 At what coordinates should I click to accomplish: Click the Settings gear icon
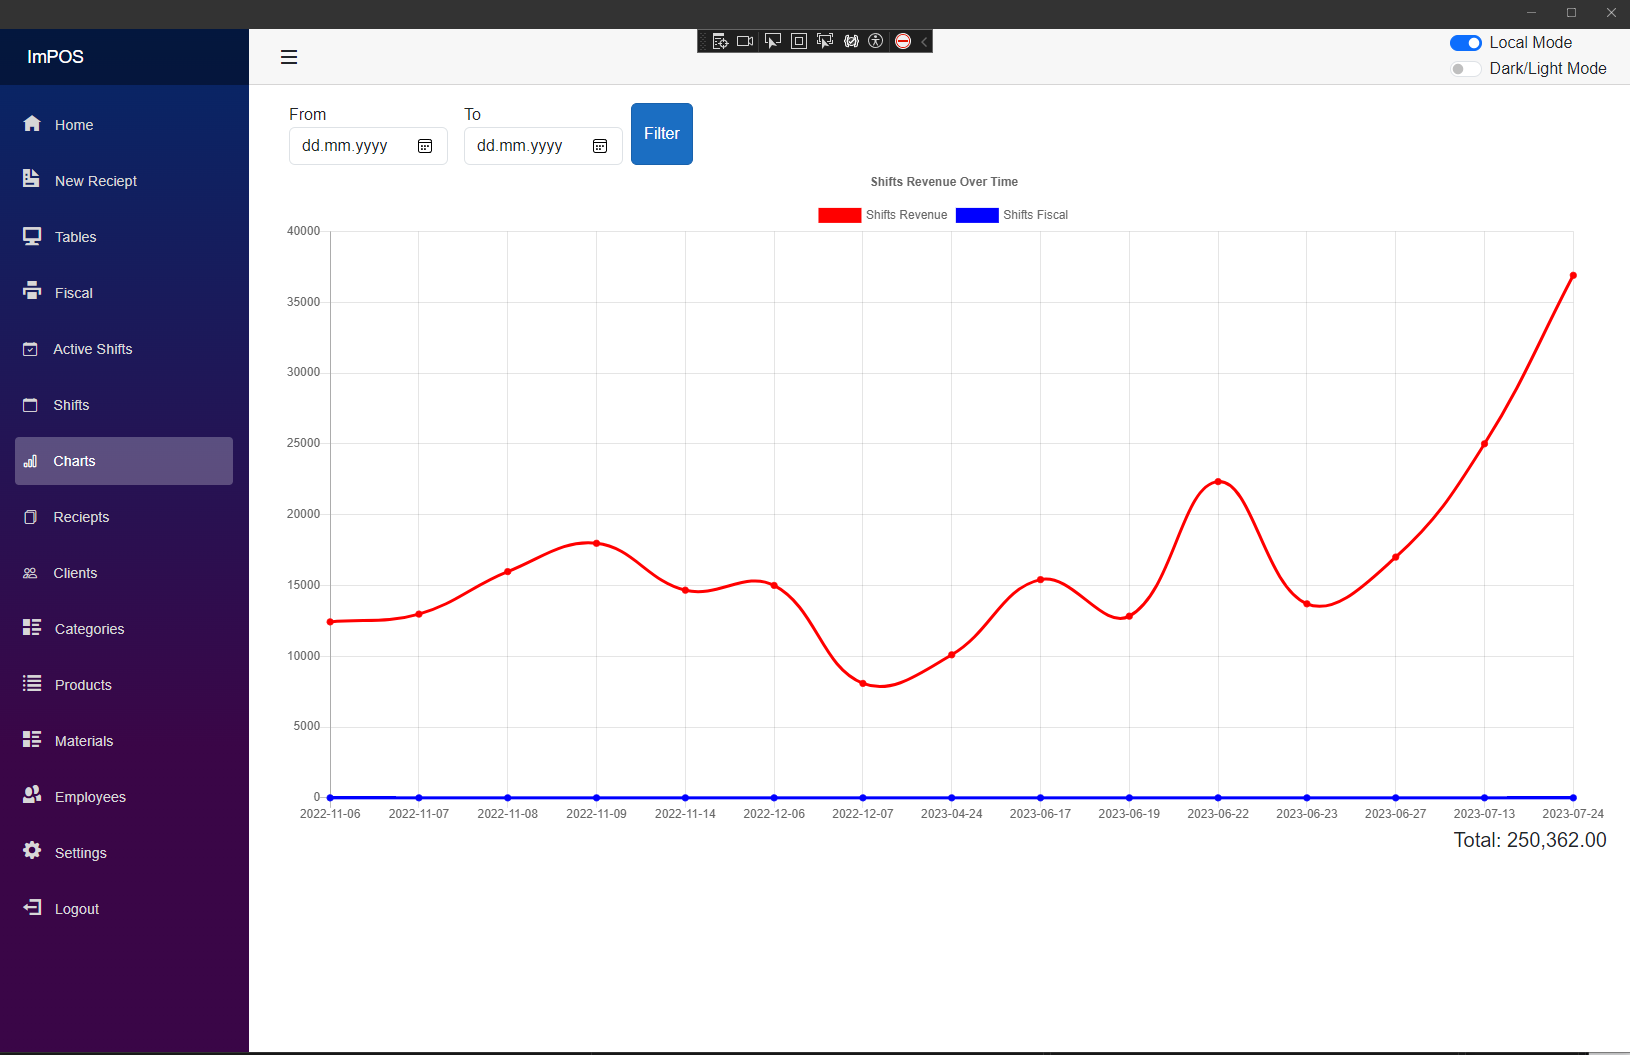point(32,850)
